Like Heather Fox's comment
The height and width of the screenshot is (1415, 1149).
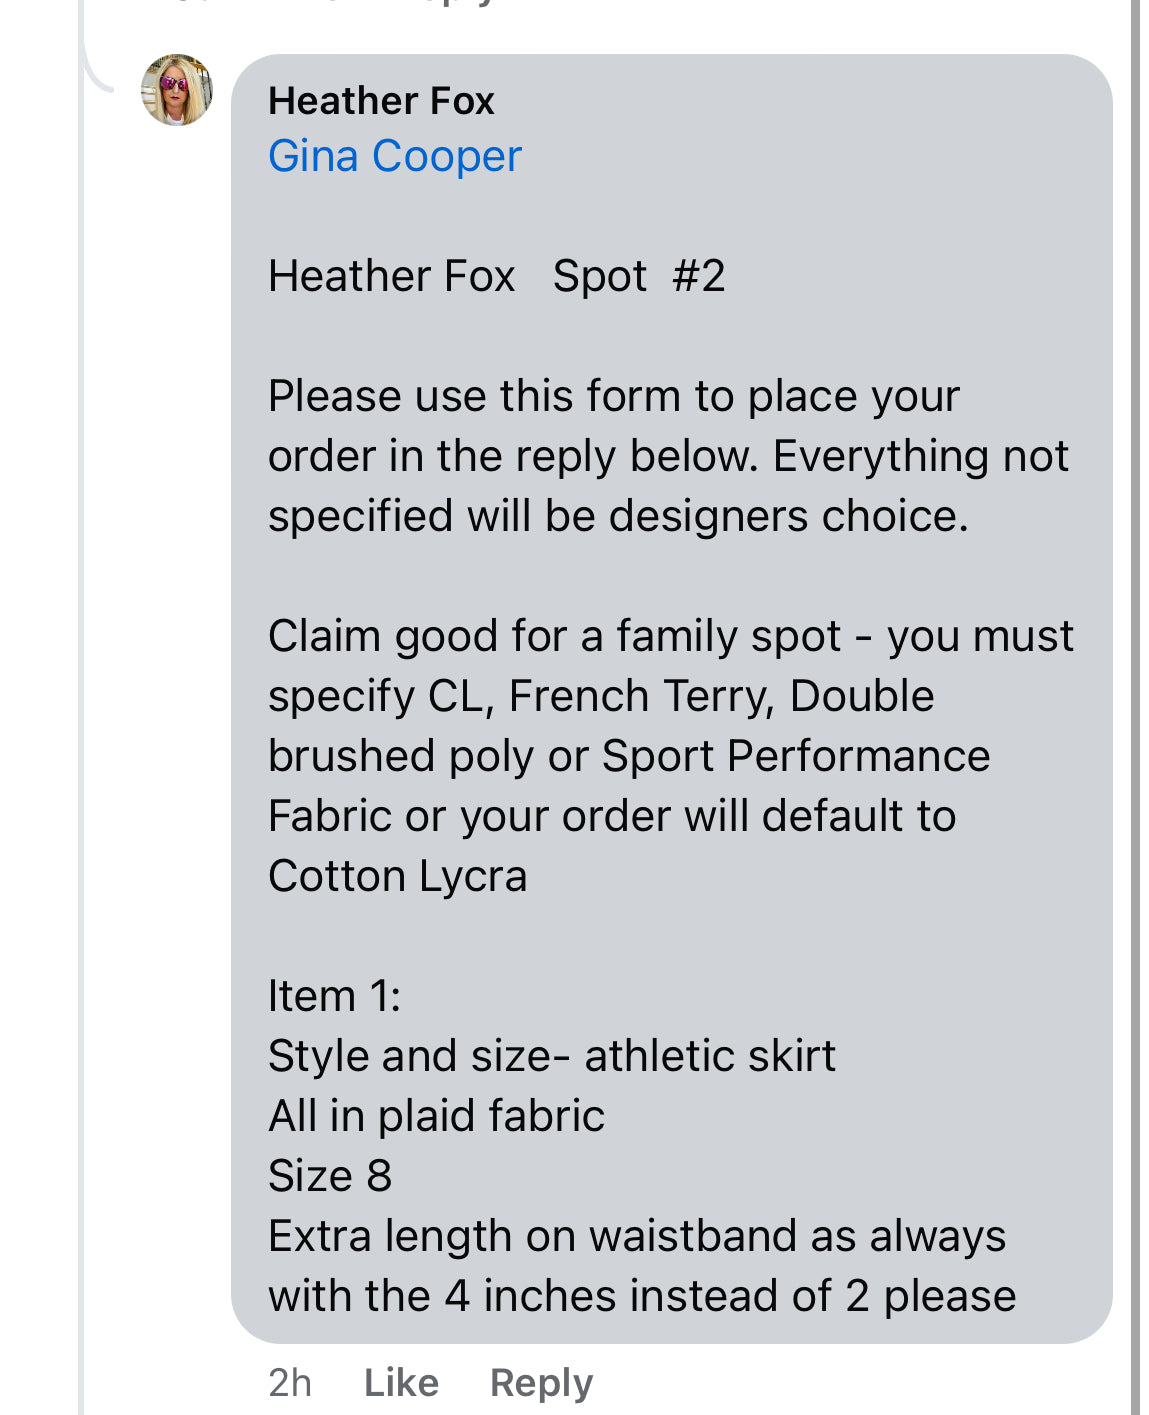tap(401, 1383)
